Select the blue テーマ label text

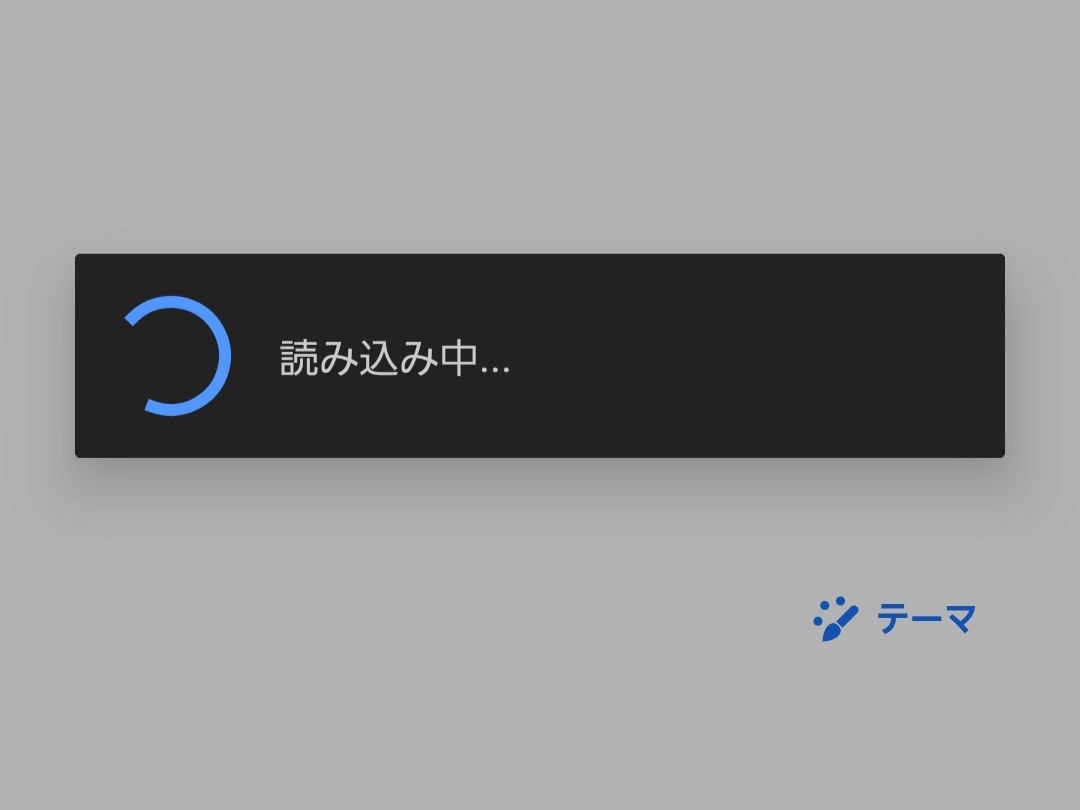click(926, 618)
